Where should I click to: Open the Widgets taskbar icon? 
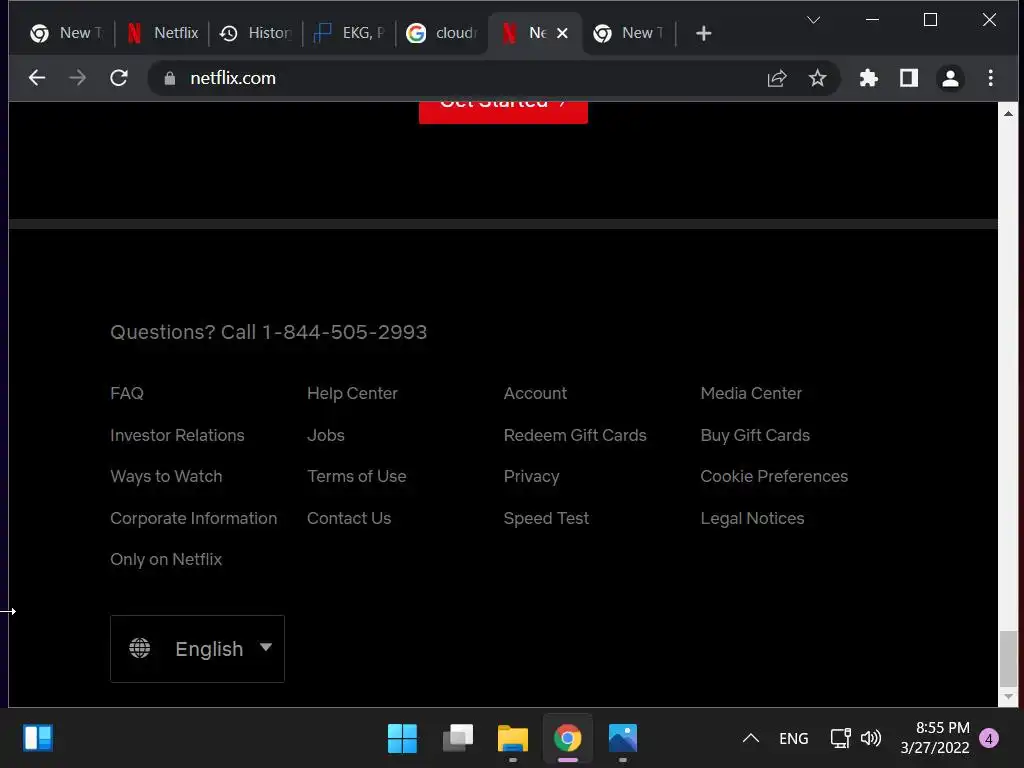(x=39, y=738)
